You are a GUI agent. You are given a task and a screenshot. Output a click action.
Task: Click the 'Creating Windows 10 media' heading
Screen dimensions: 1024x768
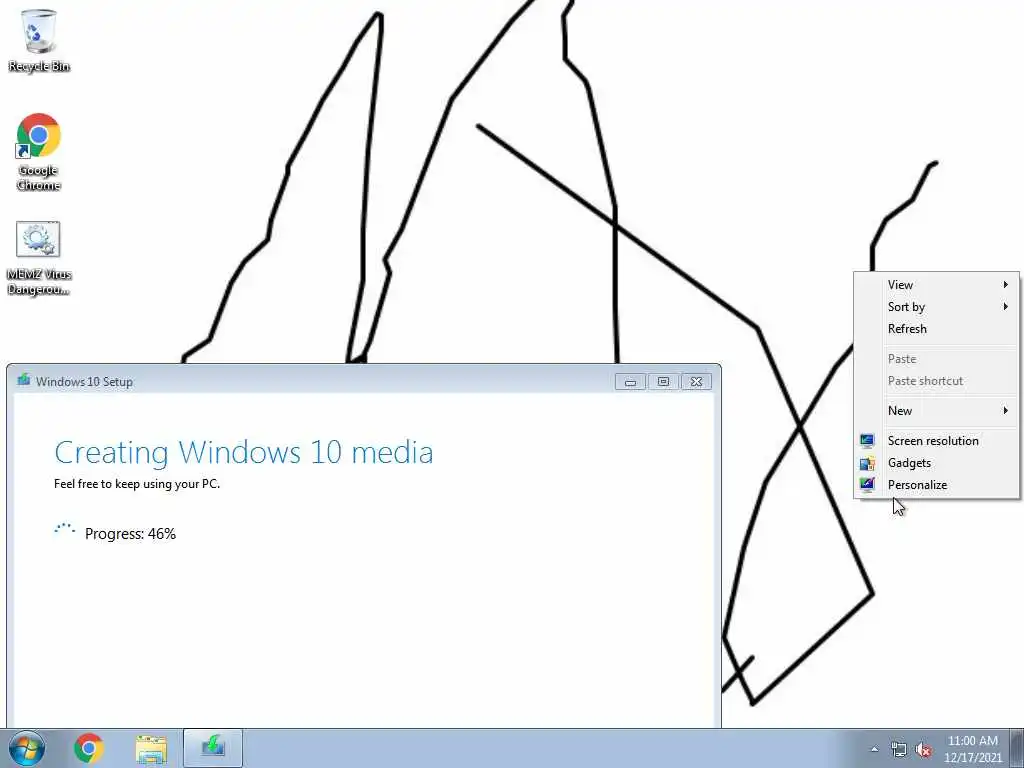point(244,452)
